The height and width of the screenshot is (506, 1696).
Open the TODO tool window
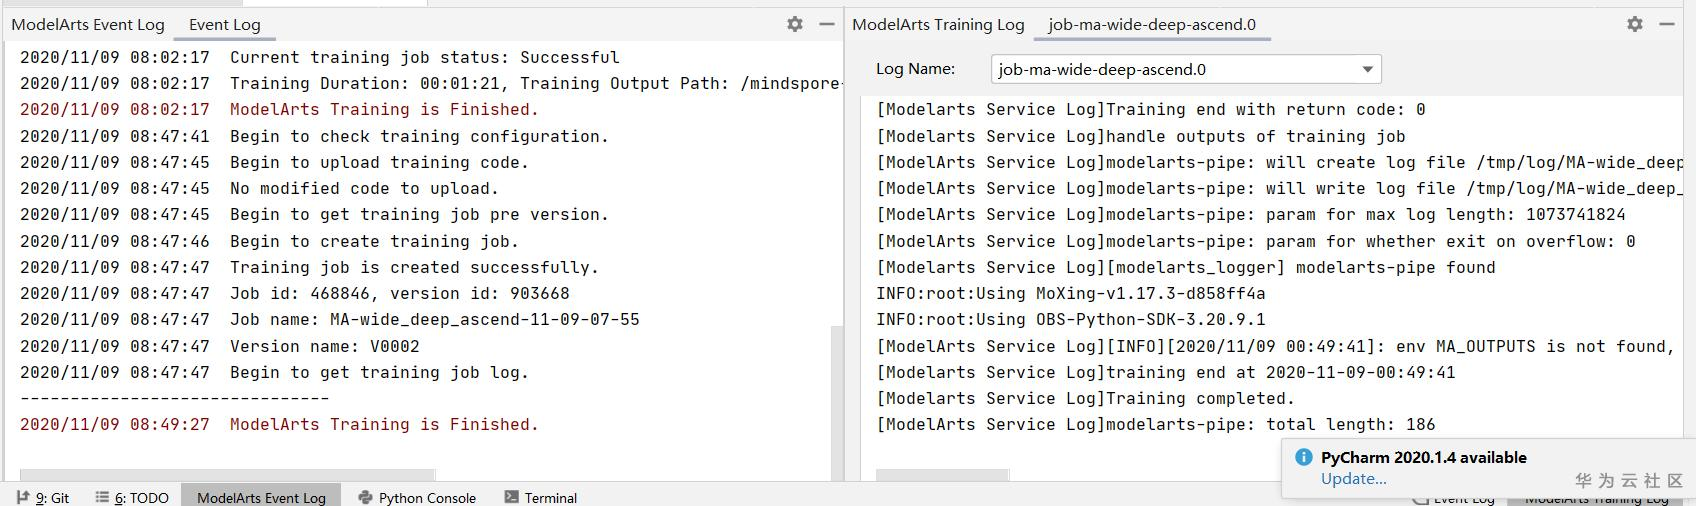(132, 497)
